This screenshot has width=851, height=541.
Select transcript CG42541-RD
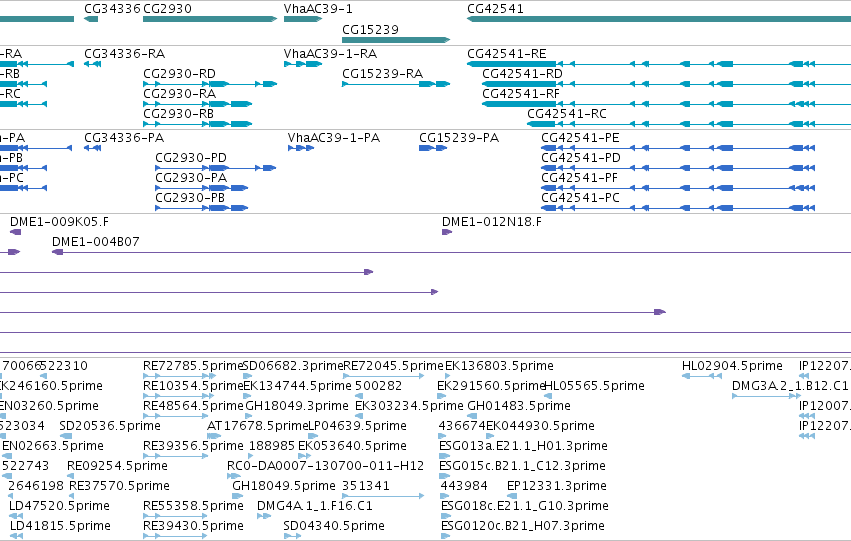click(x=523, y=74)
